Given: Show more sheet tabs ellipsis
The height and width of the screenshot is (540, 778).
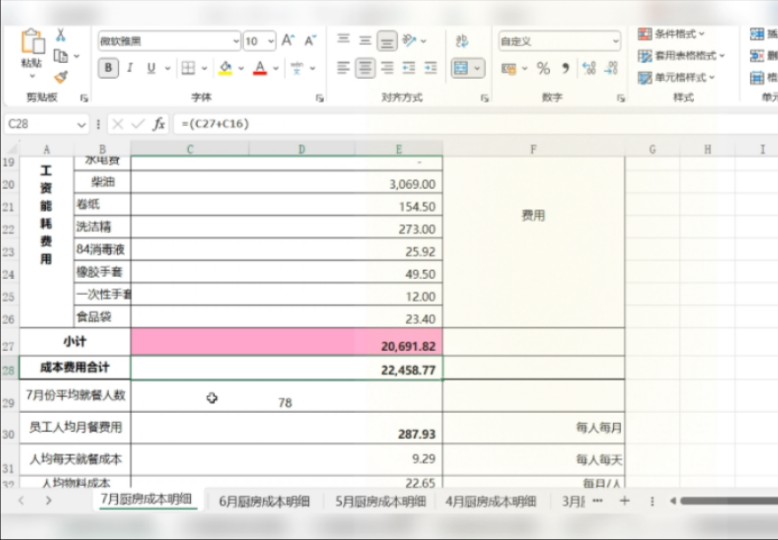Looking at the screenshot, I should pos(598,501).
